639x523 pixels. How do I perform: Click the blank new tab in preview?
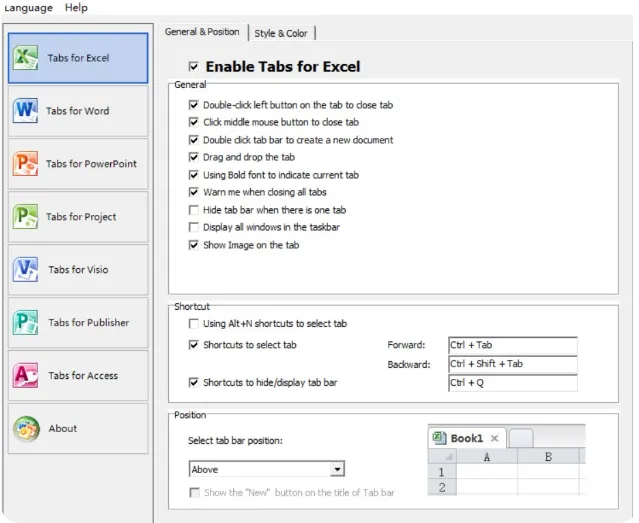[521, 438]
